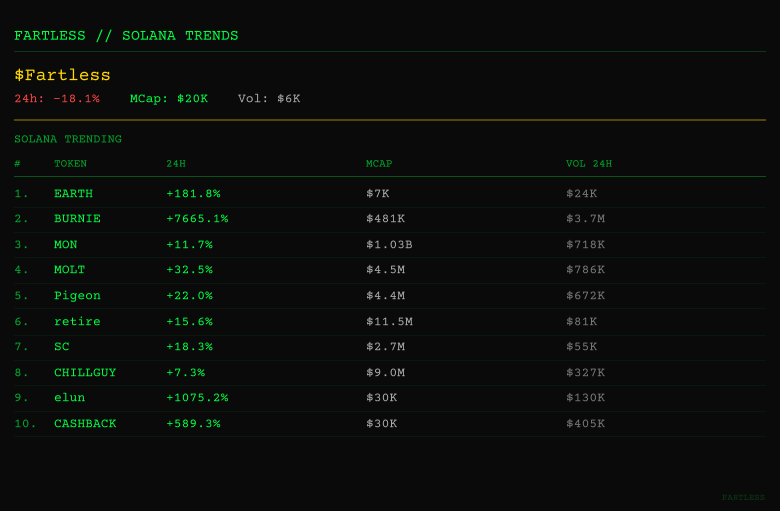
Task: Click the Vol: $6K stat
Action: click(269, 99)
